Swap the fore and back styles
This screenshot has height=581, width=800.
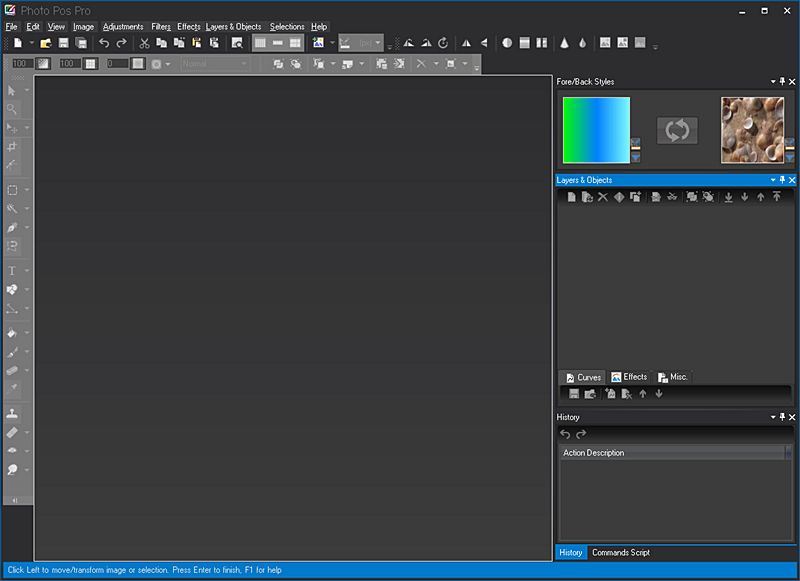(673, 129)
